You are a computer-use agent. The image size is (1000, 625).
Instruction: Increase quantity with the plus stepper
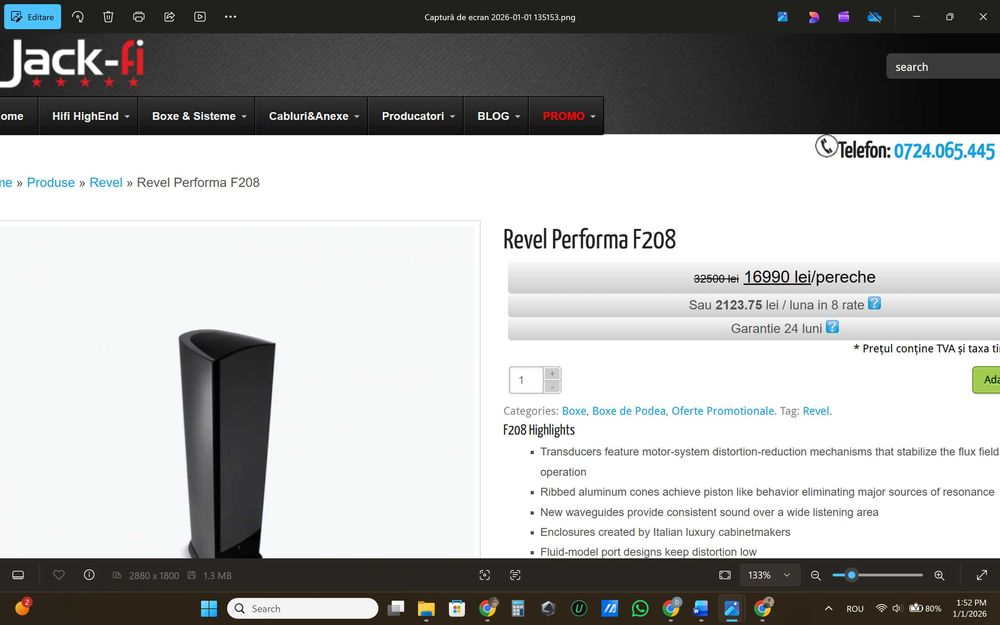point(552,374)
